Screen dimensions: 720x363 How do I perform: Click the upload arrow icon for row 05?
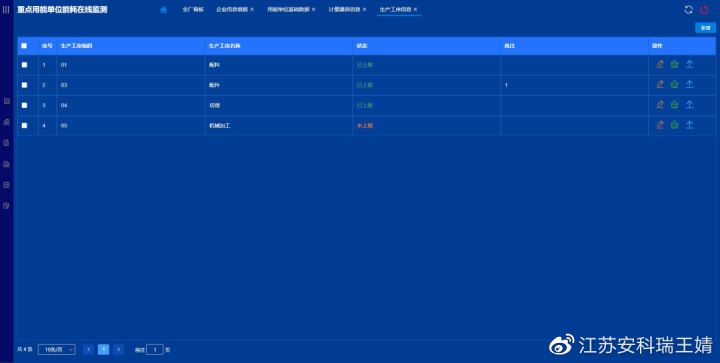click(x=689, y=125)
